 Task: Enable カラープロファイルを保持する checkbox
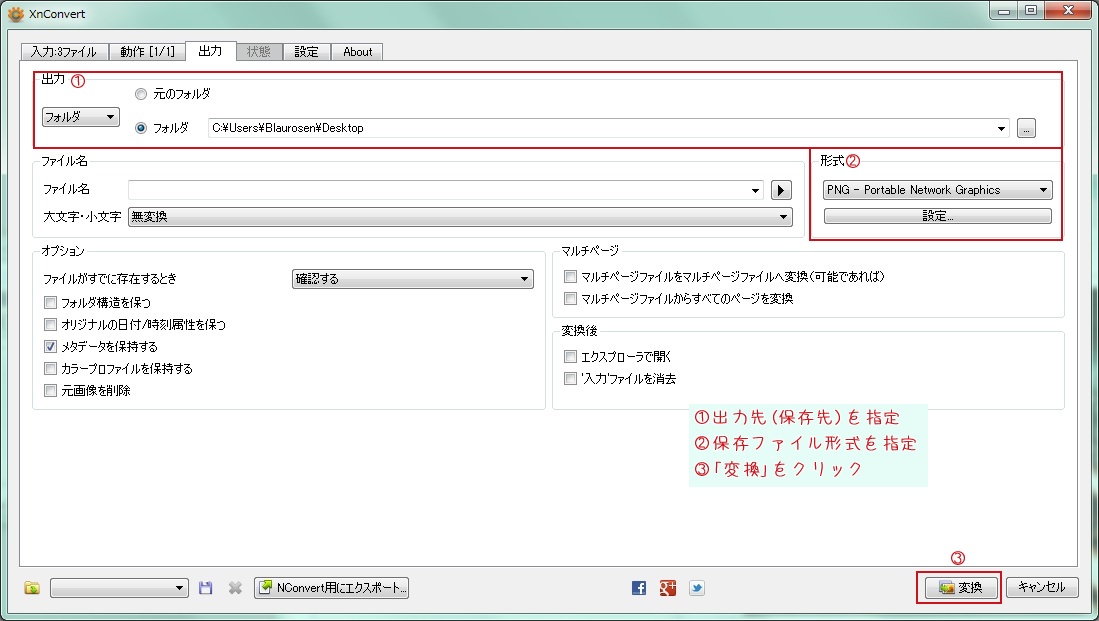click(50, 369)
